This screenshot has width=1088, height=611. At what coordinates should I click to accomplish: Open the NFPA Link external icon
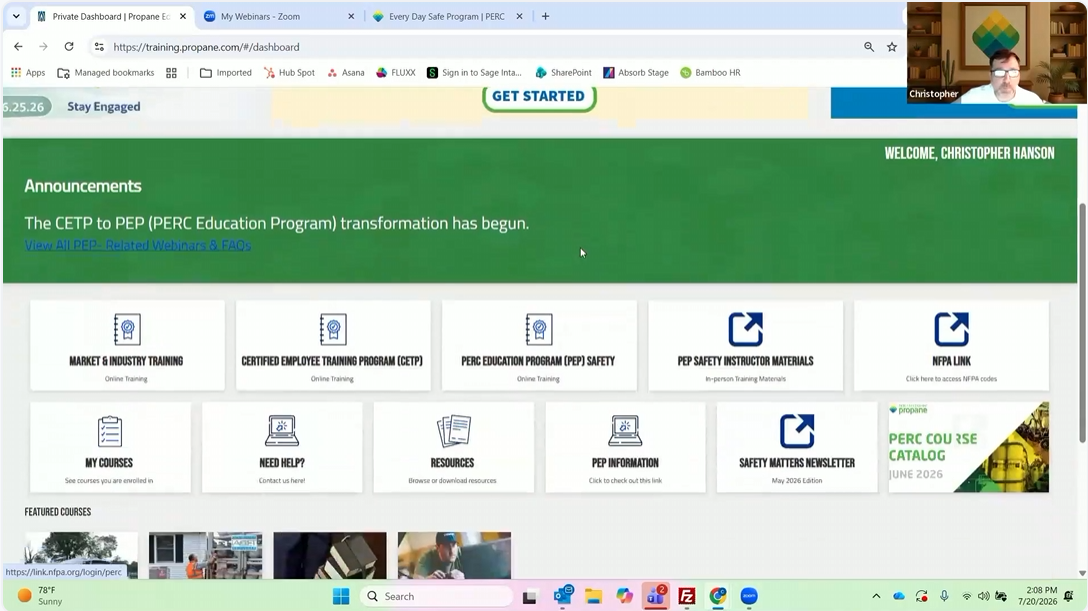951,329
